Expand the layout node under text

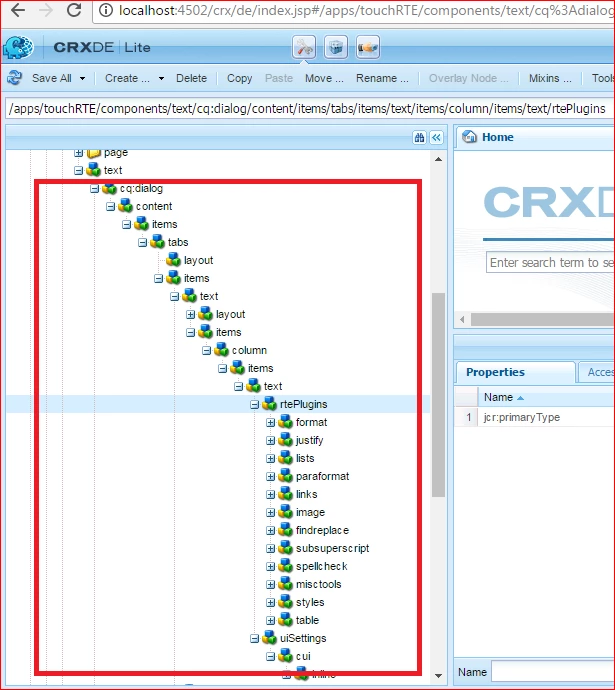190,314
